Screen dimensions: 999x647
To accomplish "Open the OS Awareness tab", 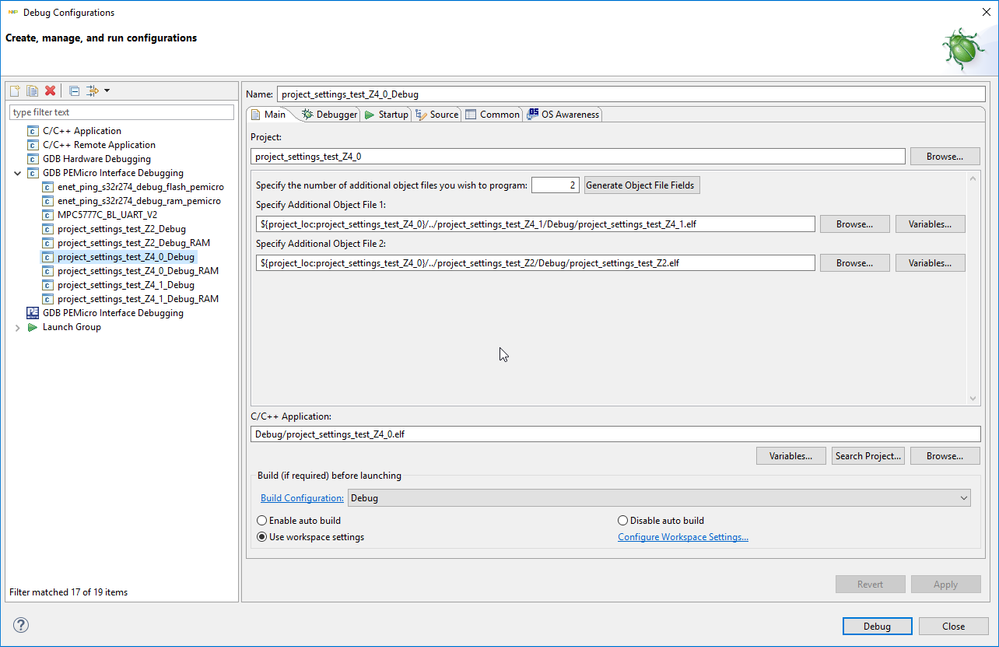I will click(x=564, y=115).
